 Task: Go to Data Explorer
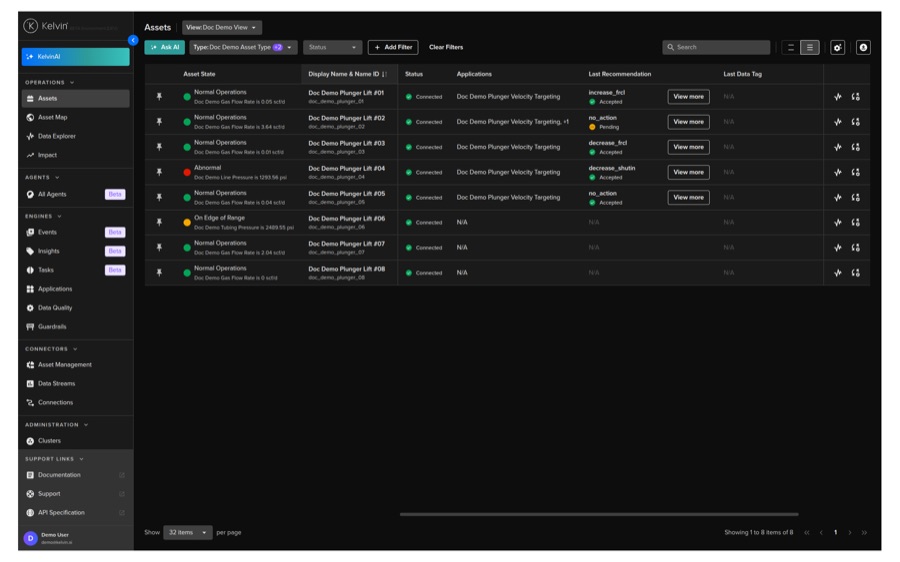(x=56, y=137)
